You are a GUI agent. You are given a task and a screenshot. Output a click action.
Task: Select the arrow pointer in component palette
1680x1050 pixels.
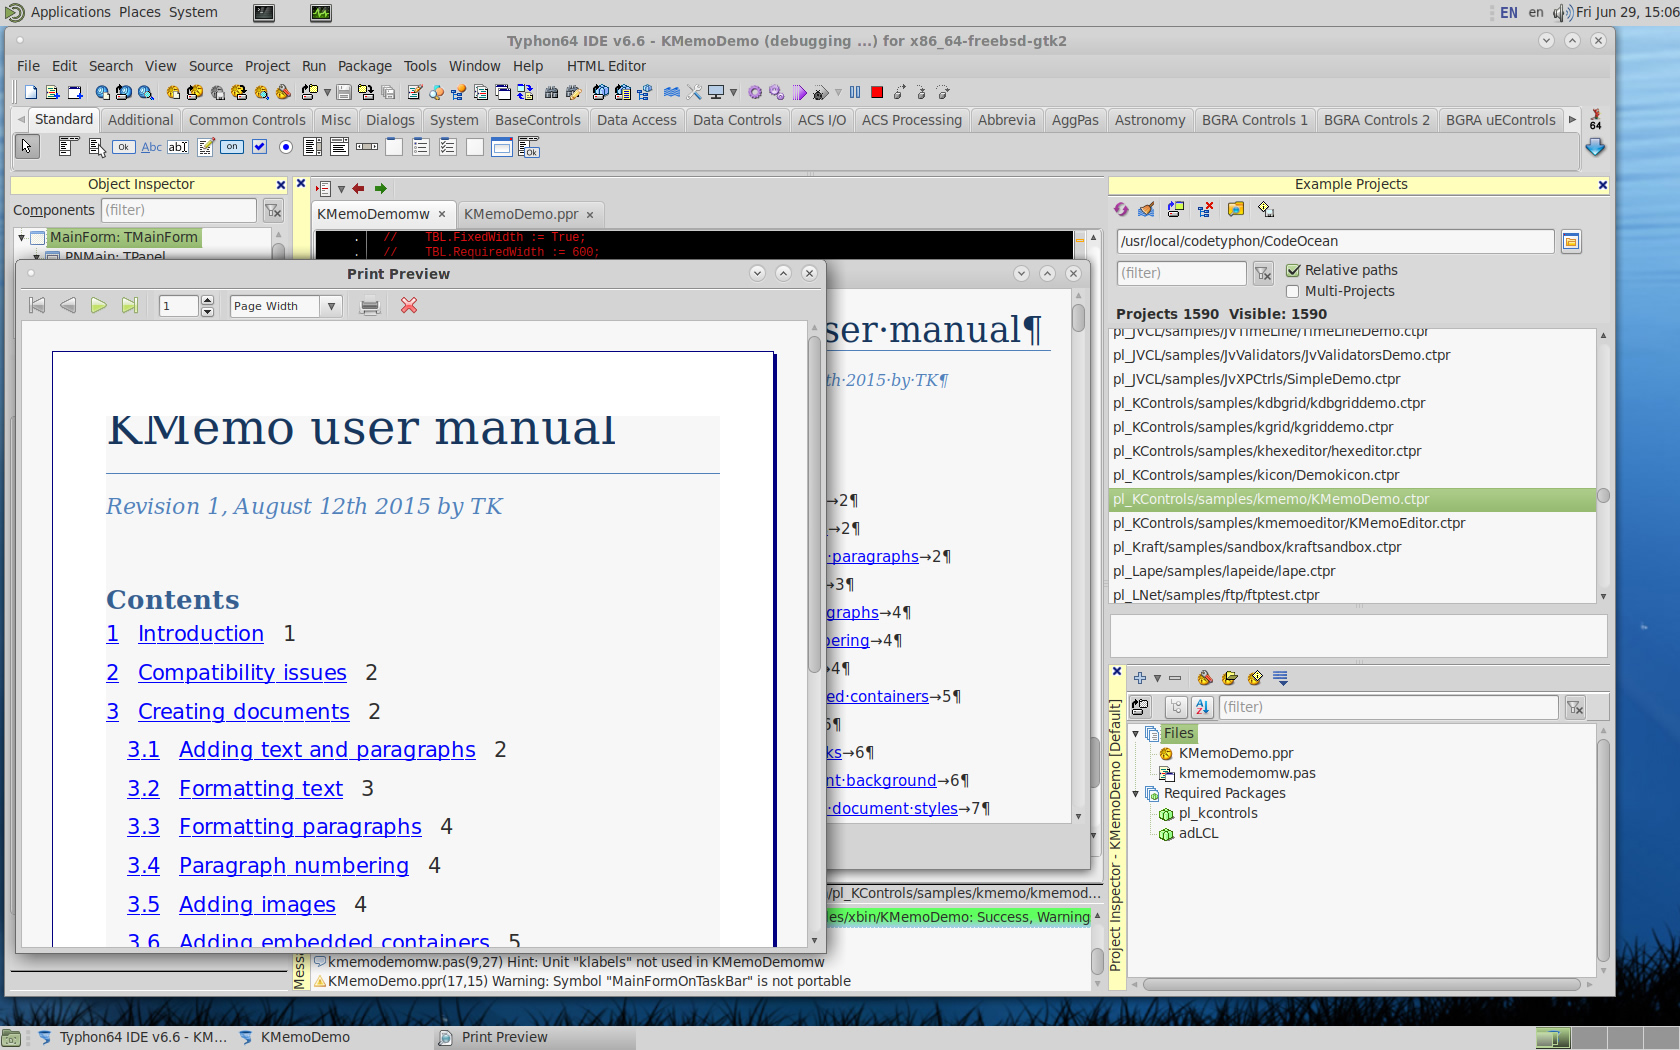[x=27, y=147]
